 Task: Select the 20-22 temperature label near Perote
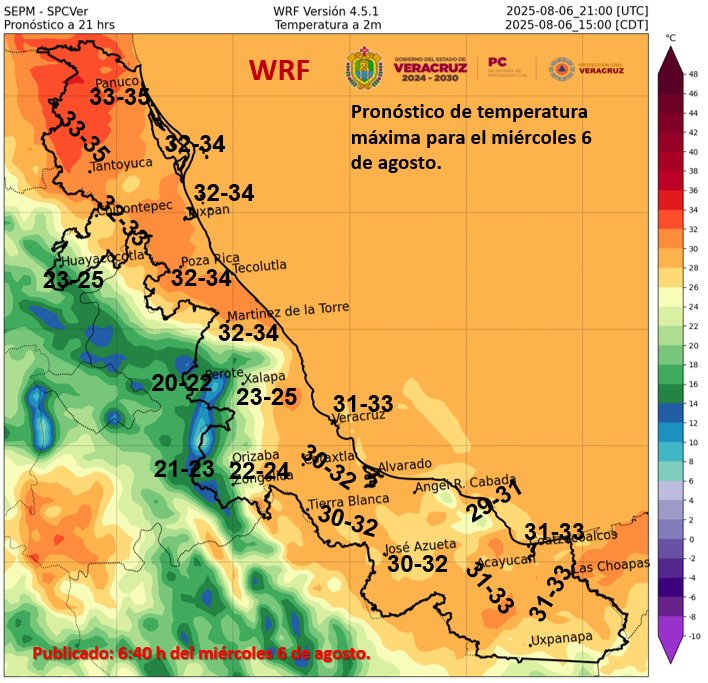pyautogui.click(x=181, y=382)
